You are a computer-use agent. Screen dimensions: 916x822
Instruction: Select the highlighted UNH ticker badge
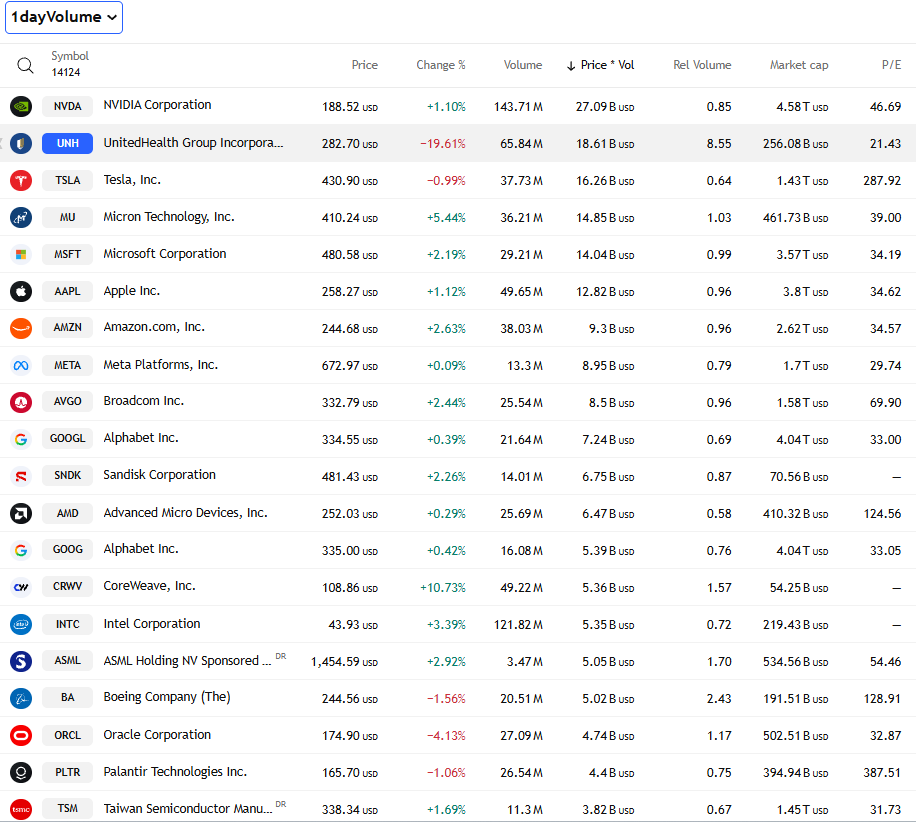tap(68, 143)
